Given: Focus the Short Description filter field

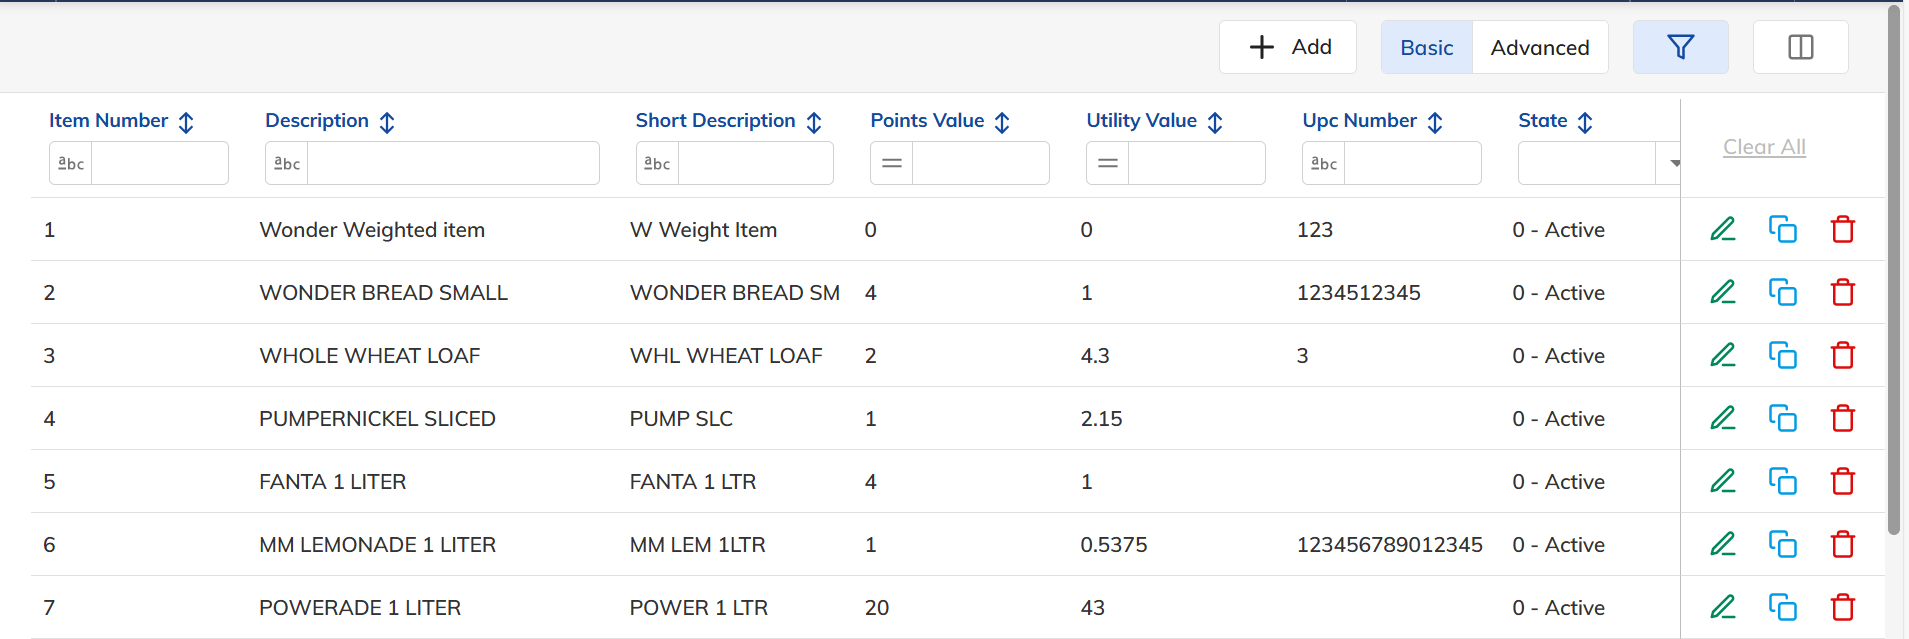Looking at the screenshot, I should click(755, 163).
